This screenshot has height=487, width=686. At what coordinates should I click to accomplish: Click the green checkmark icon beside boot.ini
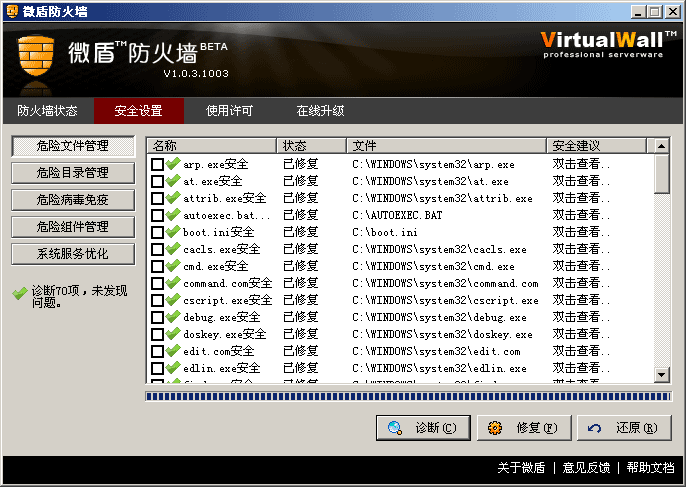[x=173, y=232]
